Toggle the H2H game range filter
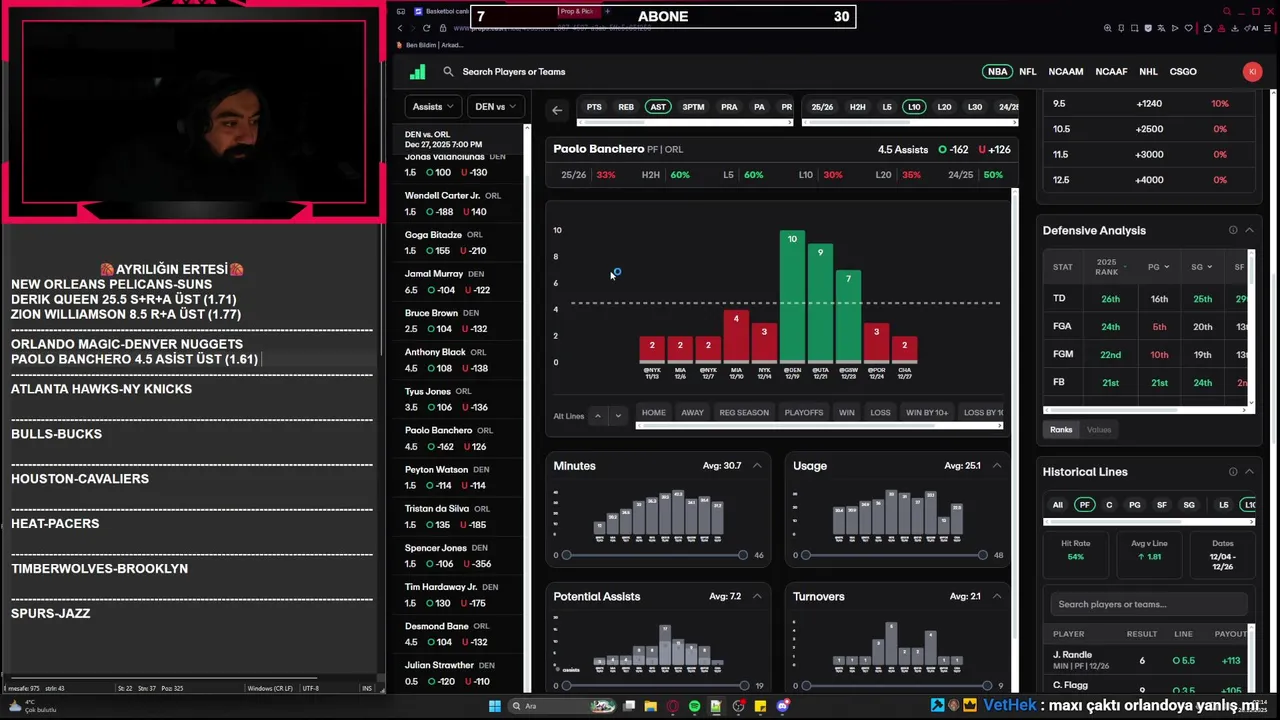1280x720 pixels. coord(857,107)
